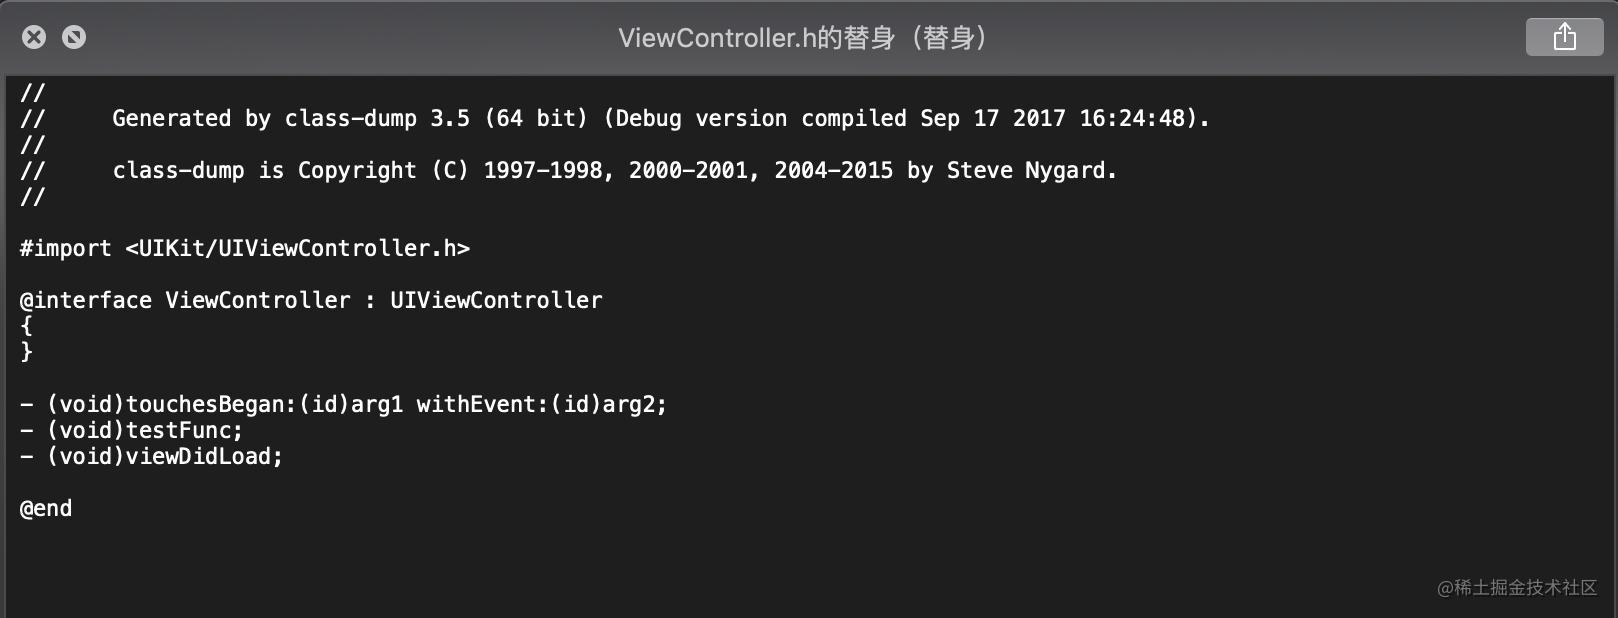
Task: Click the Steve Nygard copyright line
Action: 568,170
